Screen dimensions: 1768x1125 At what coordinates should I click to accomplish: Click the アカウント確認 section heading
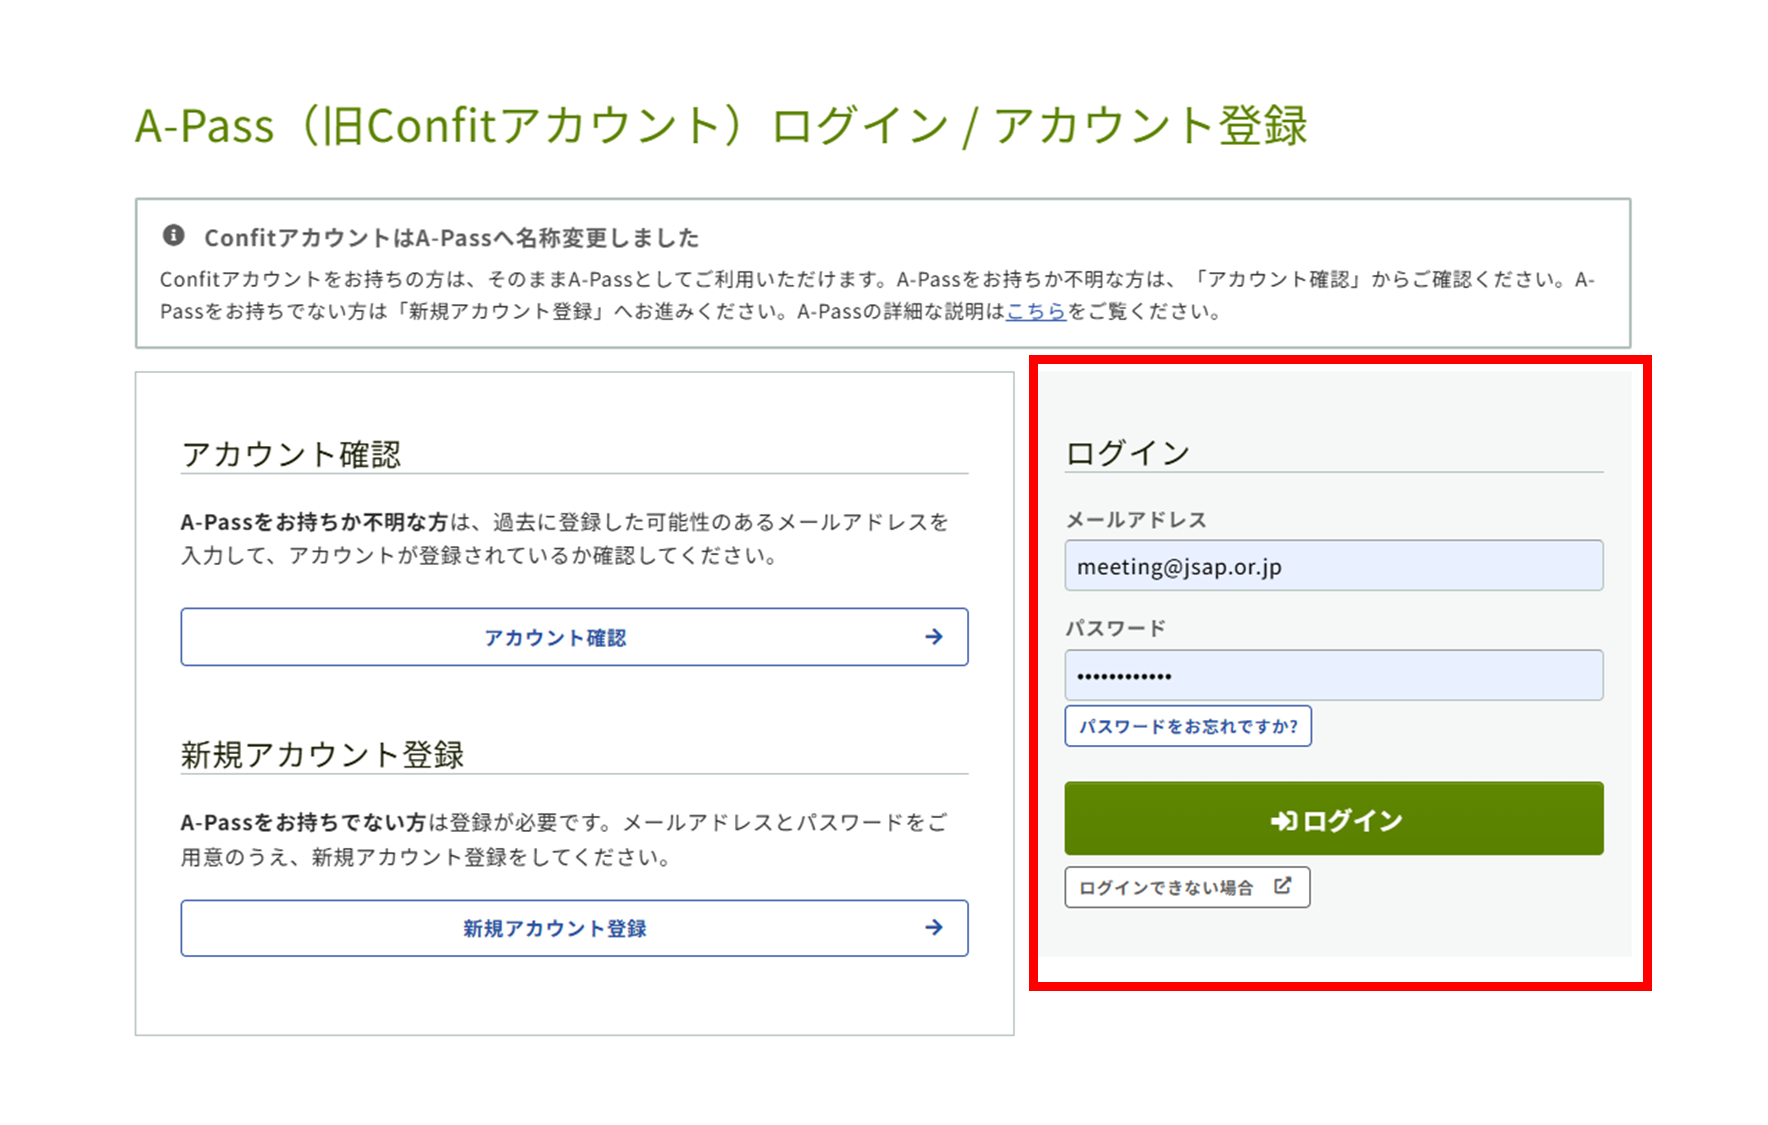coord(291,455)
